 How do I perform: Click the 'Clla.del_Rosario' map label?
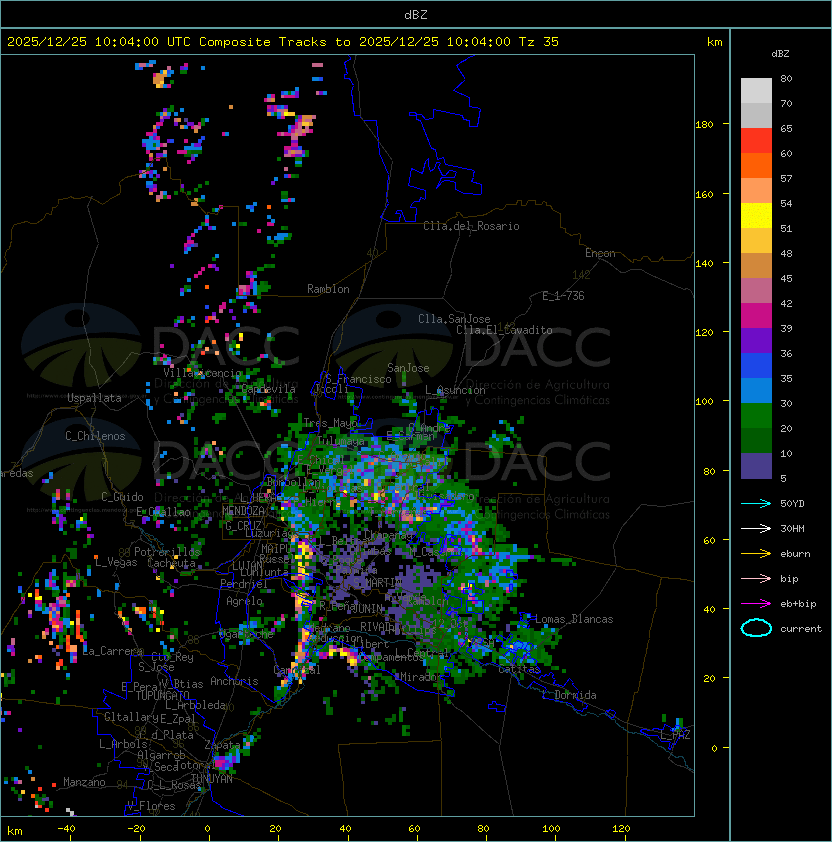471,226
